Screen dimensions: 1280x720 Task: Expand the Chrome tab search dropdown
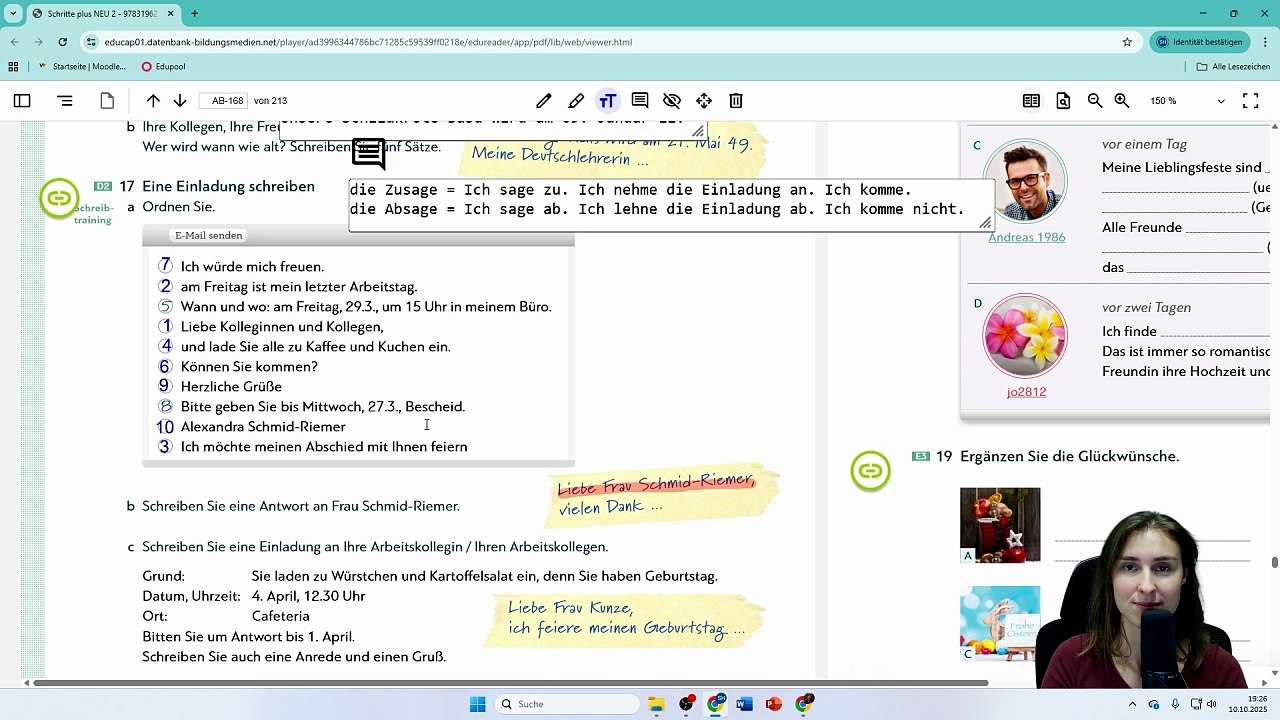tap(13, 14)
